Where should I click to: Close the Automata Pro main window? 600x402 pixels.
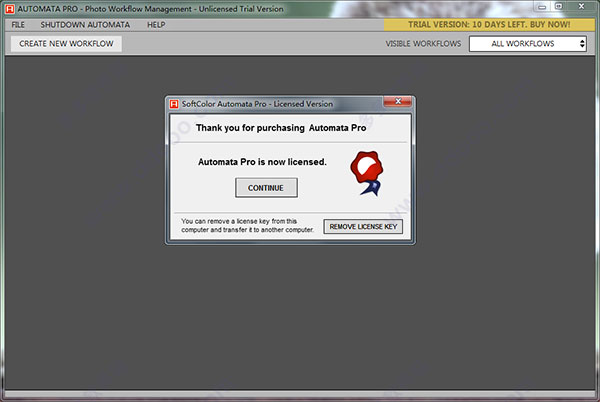tap(581, 7)
